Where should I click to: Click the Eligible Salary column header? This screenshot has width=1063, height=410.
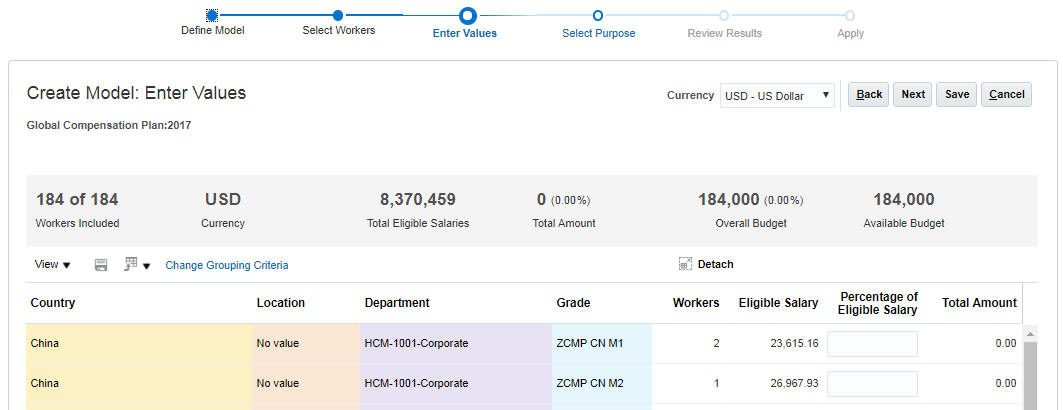click(x=778, y=302)
